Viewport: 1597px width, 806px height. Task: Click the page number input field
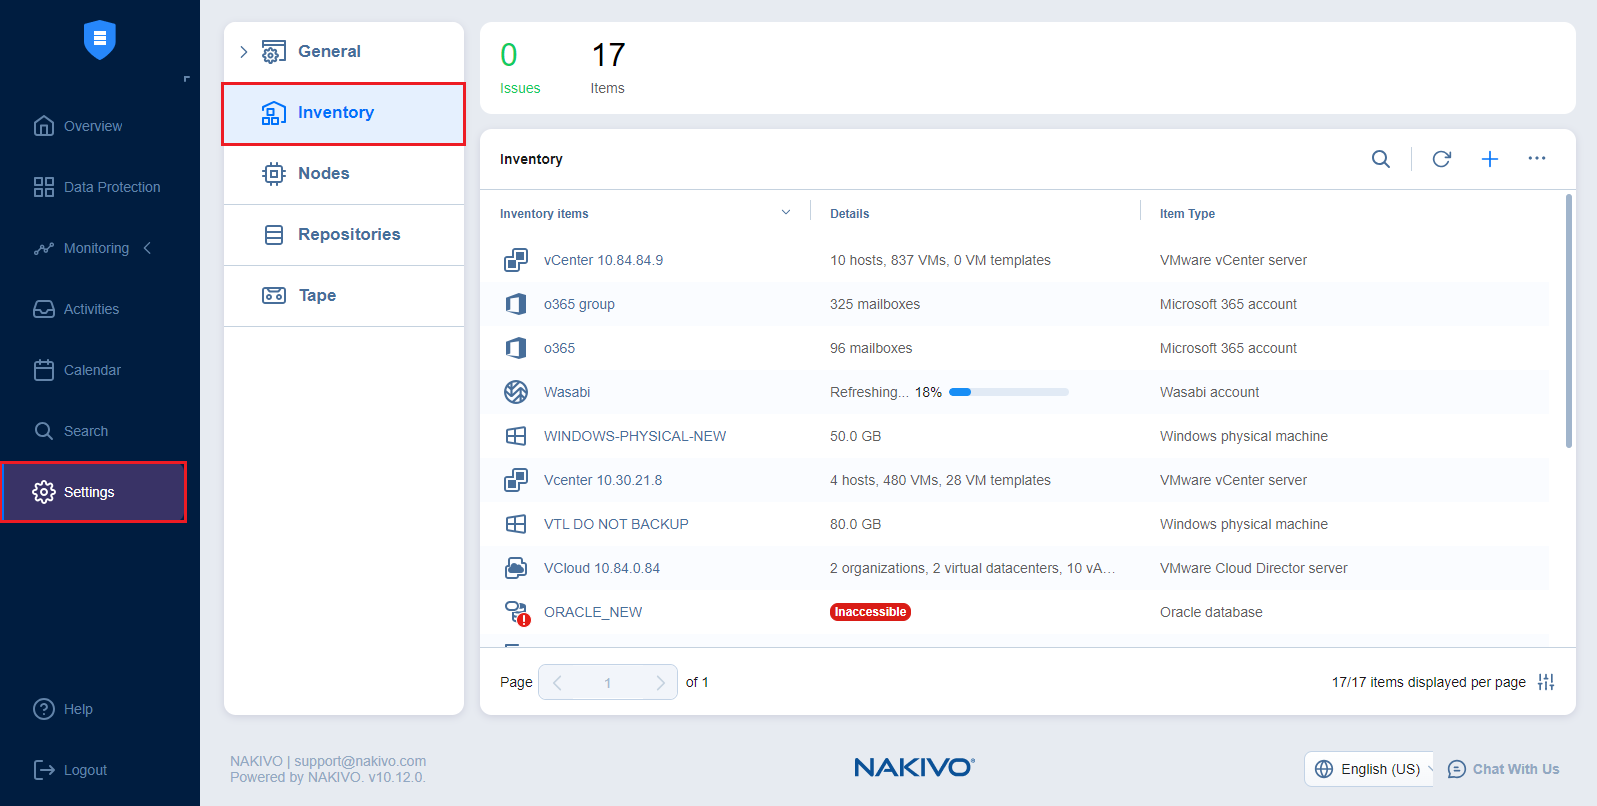coord(607,682)
